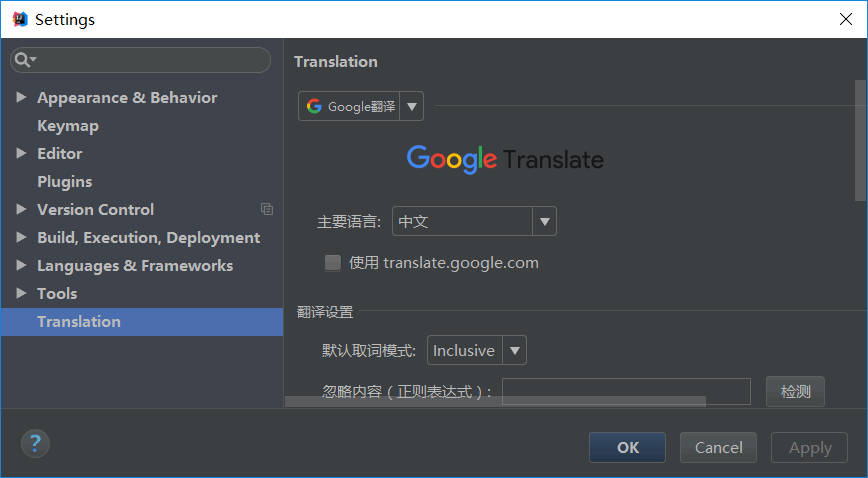Expand Build, Execution, Deployment node
This screenshot has height=478, width=868.
tap(21, 237)
